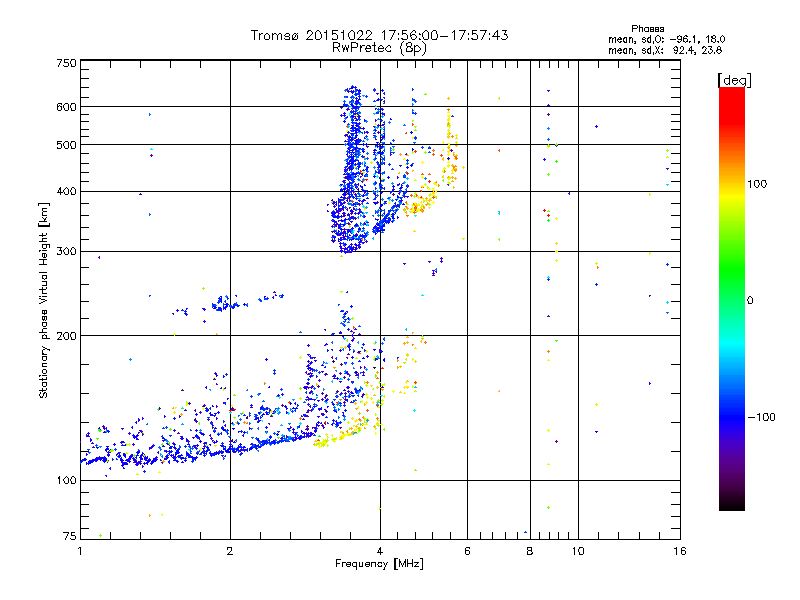Click the '[deg]' colorbar unit label
Image resolution: width=800 pixels, height=600 pixels.
[x=734, y=80]
